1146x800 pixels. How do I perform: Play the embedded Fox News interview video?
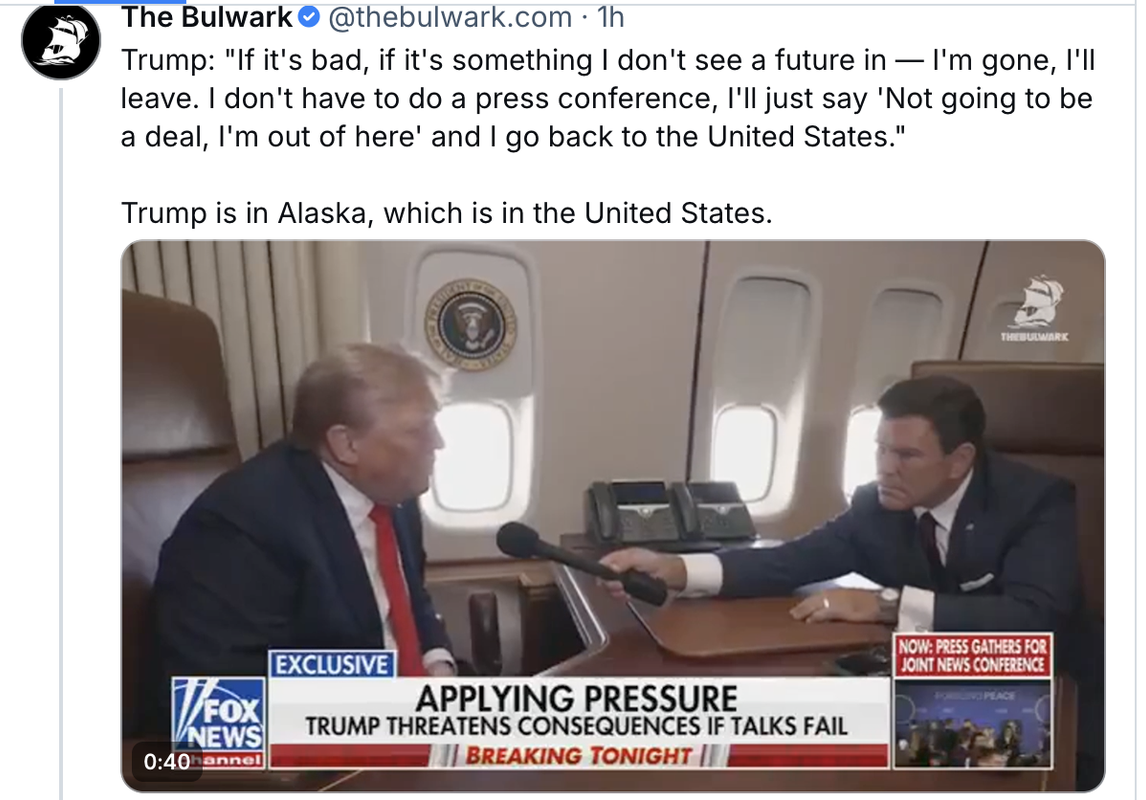pyautogui.click(x=612, y=516)
